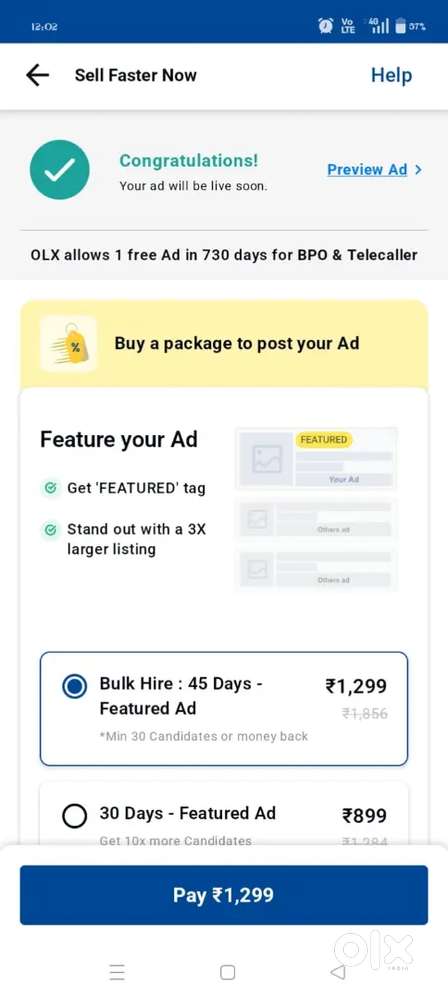Tap the FEATURED yellow badge in preview
448x1000 pixels.
pos(324,439)
